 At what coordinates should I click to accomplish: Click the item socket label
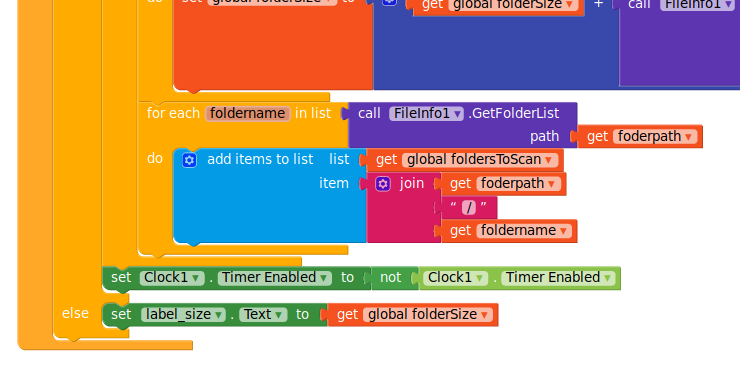tap(334, 183)
